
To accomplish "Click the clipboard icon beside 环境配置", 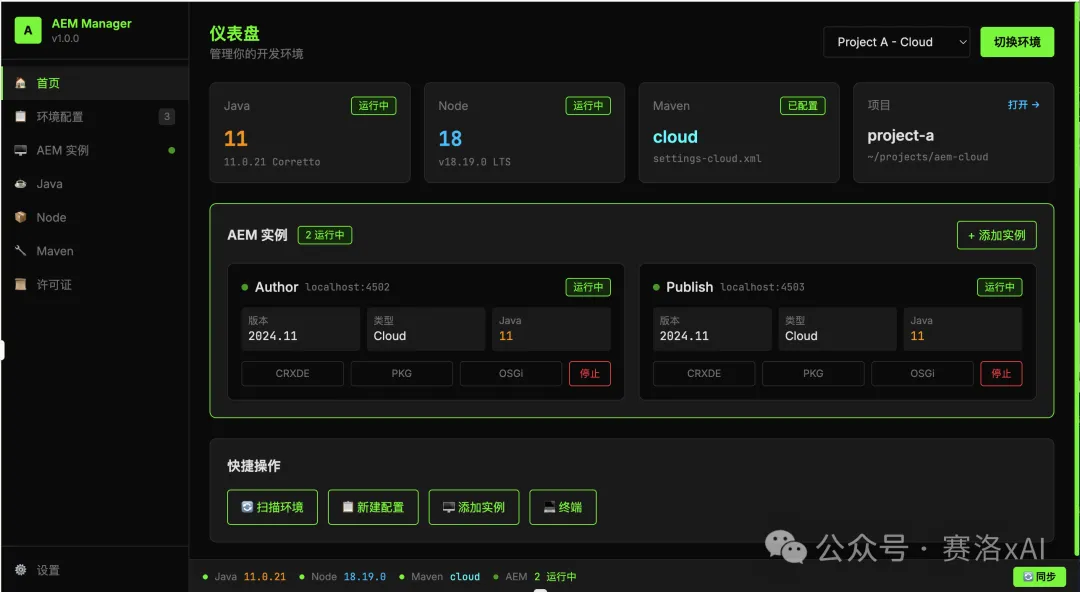I will pyautogui.click(x=21, y=117).
